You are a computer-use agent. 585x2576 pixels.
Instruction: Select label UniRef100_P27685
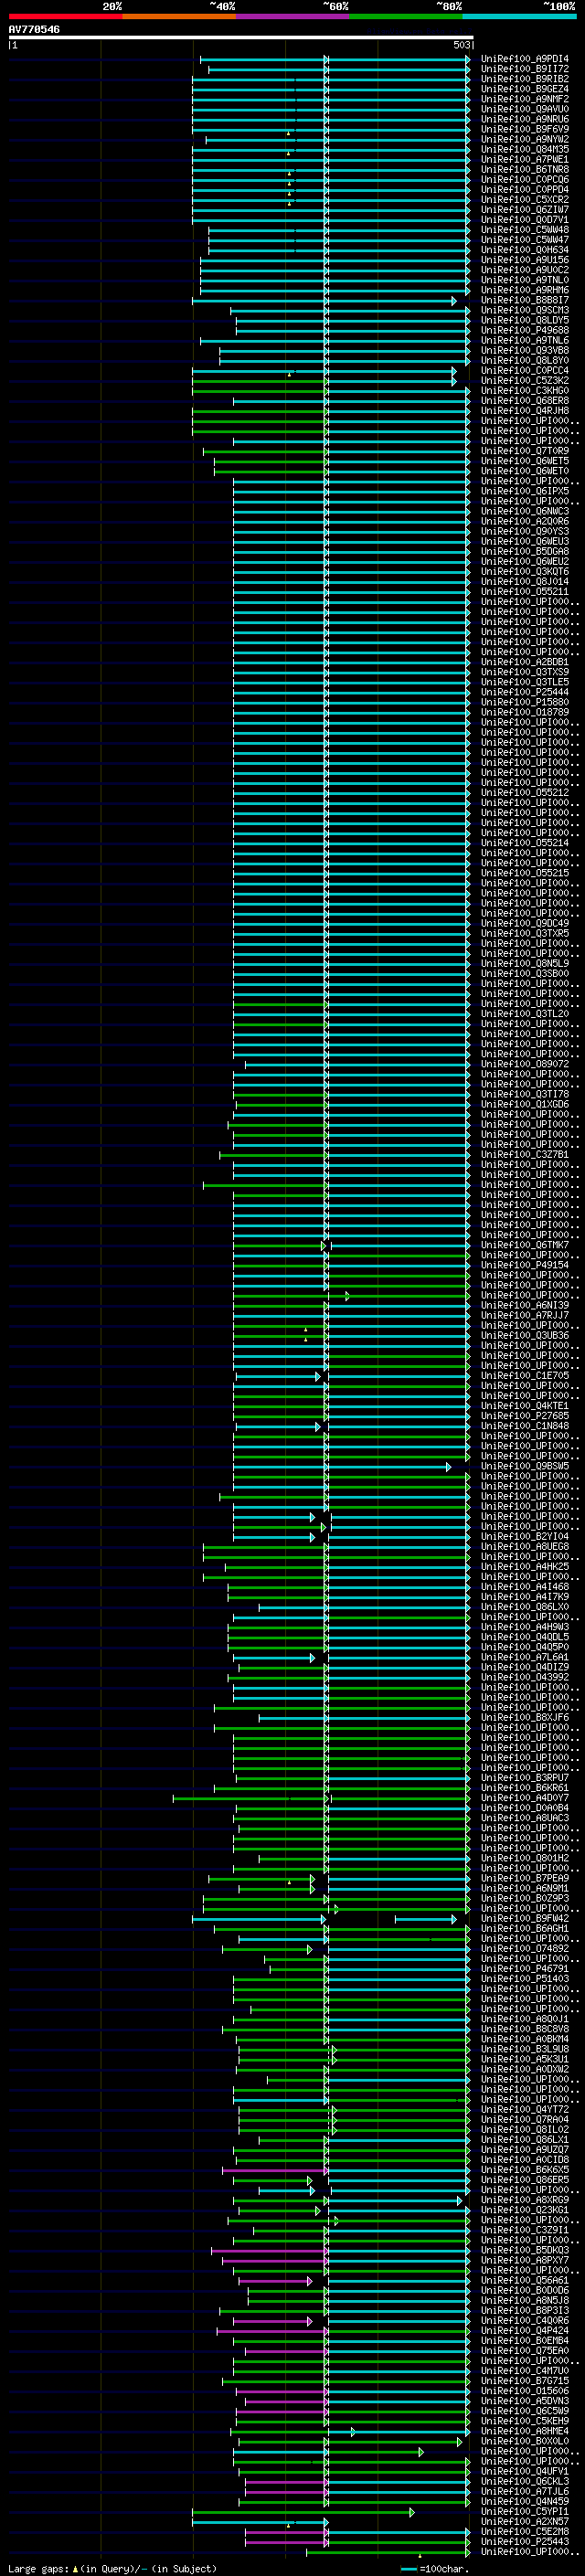pyautogui.click(x=524, y=1415)
